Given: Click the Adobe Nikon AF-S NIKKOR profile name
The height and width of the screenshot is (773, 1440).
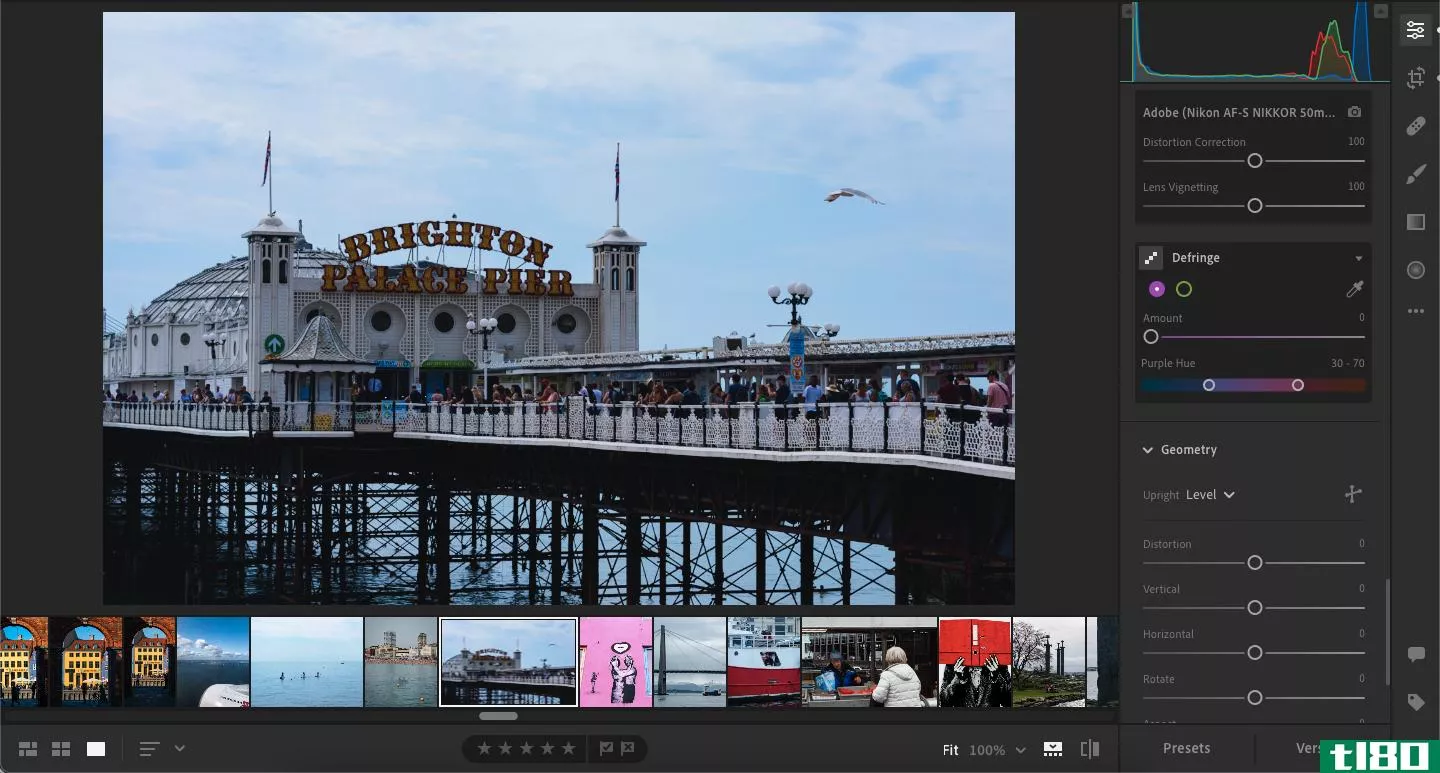Looking at the screenshot, I should [x=1239, y=113].
